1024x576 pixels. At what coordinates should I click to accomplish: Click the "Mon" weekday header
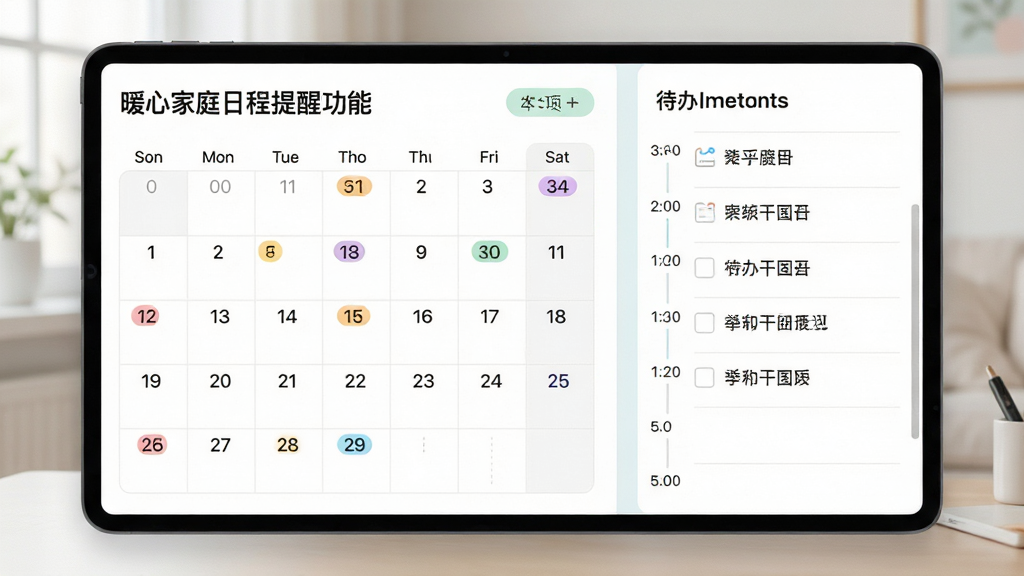217,157
